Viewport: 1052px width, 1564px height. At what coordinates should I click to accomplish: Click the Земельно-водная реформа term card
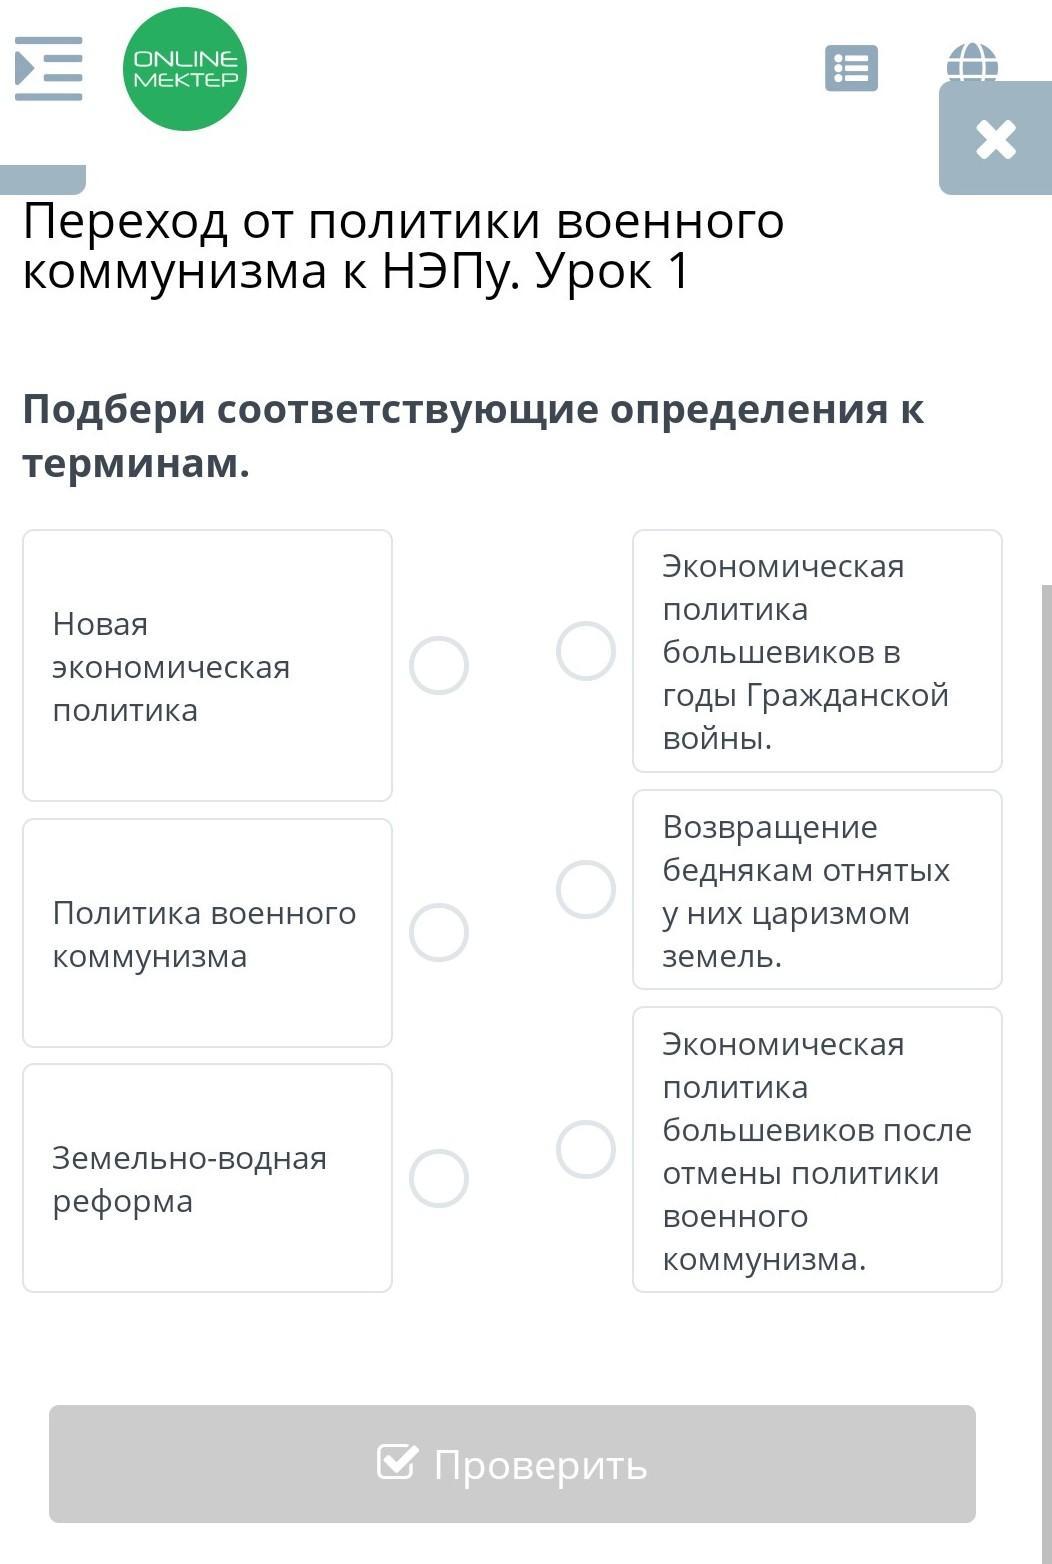click(x=207, y=1178)
